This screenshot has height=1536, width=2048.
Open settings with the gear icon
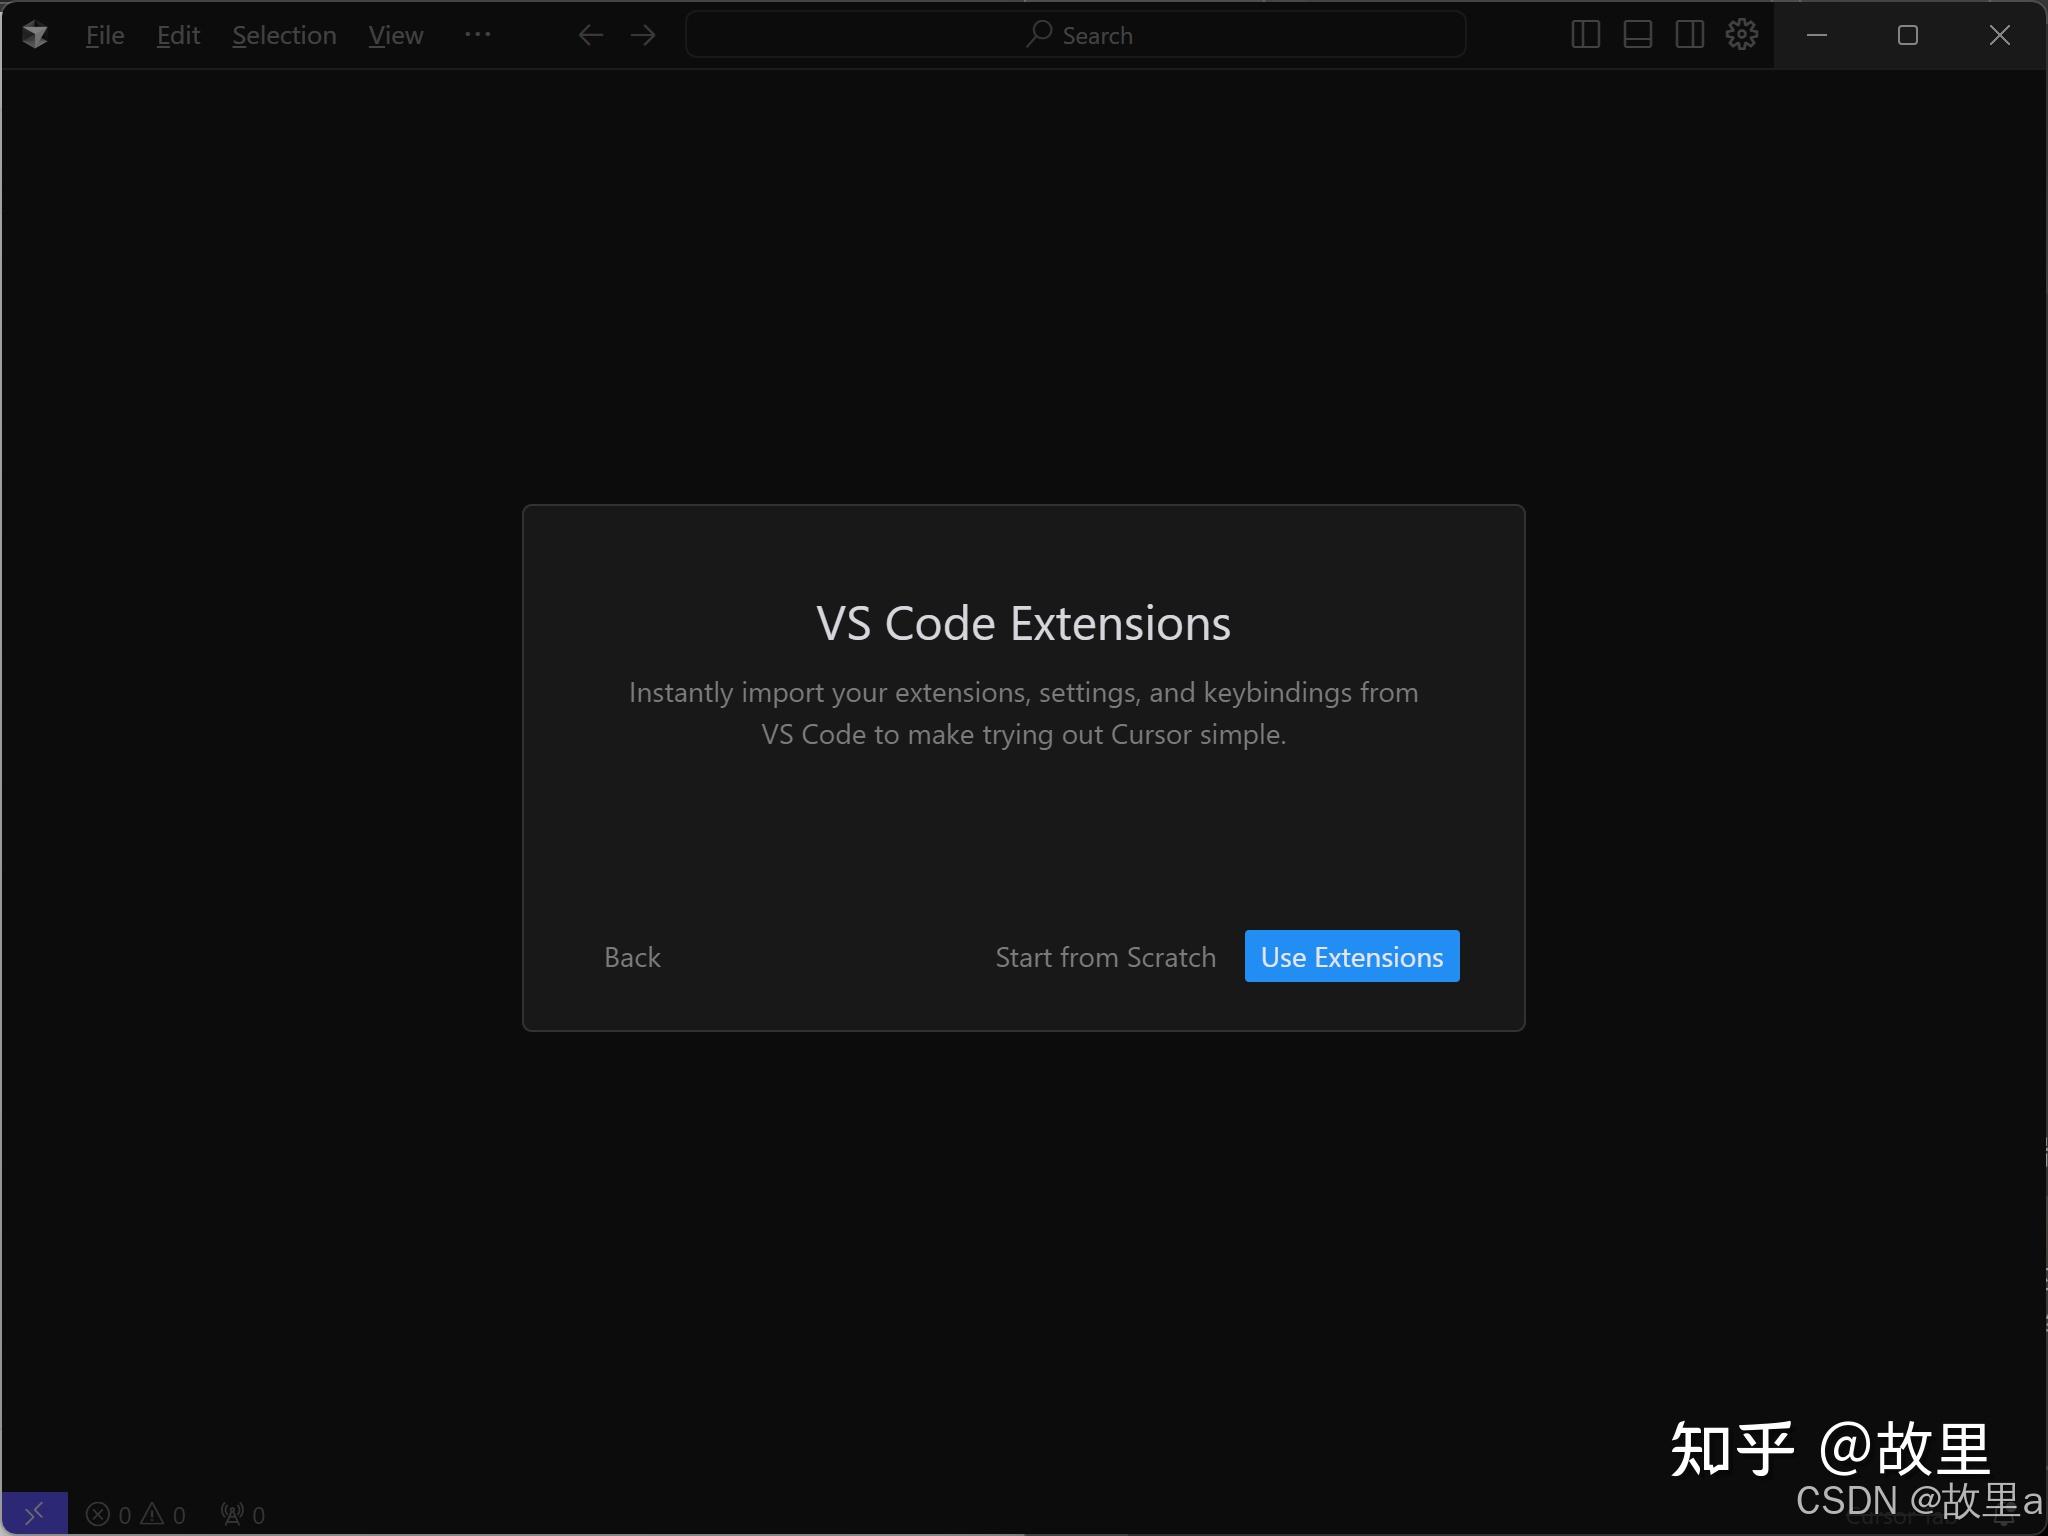click(1741, 35)
